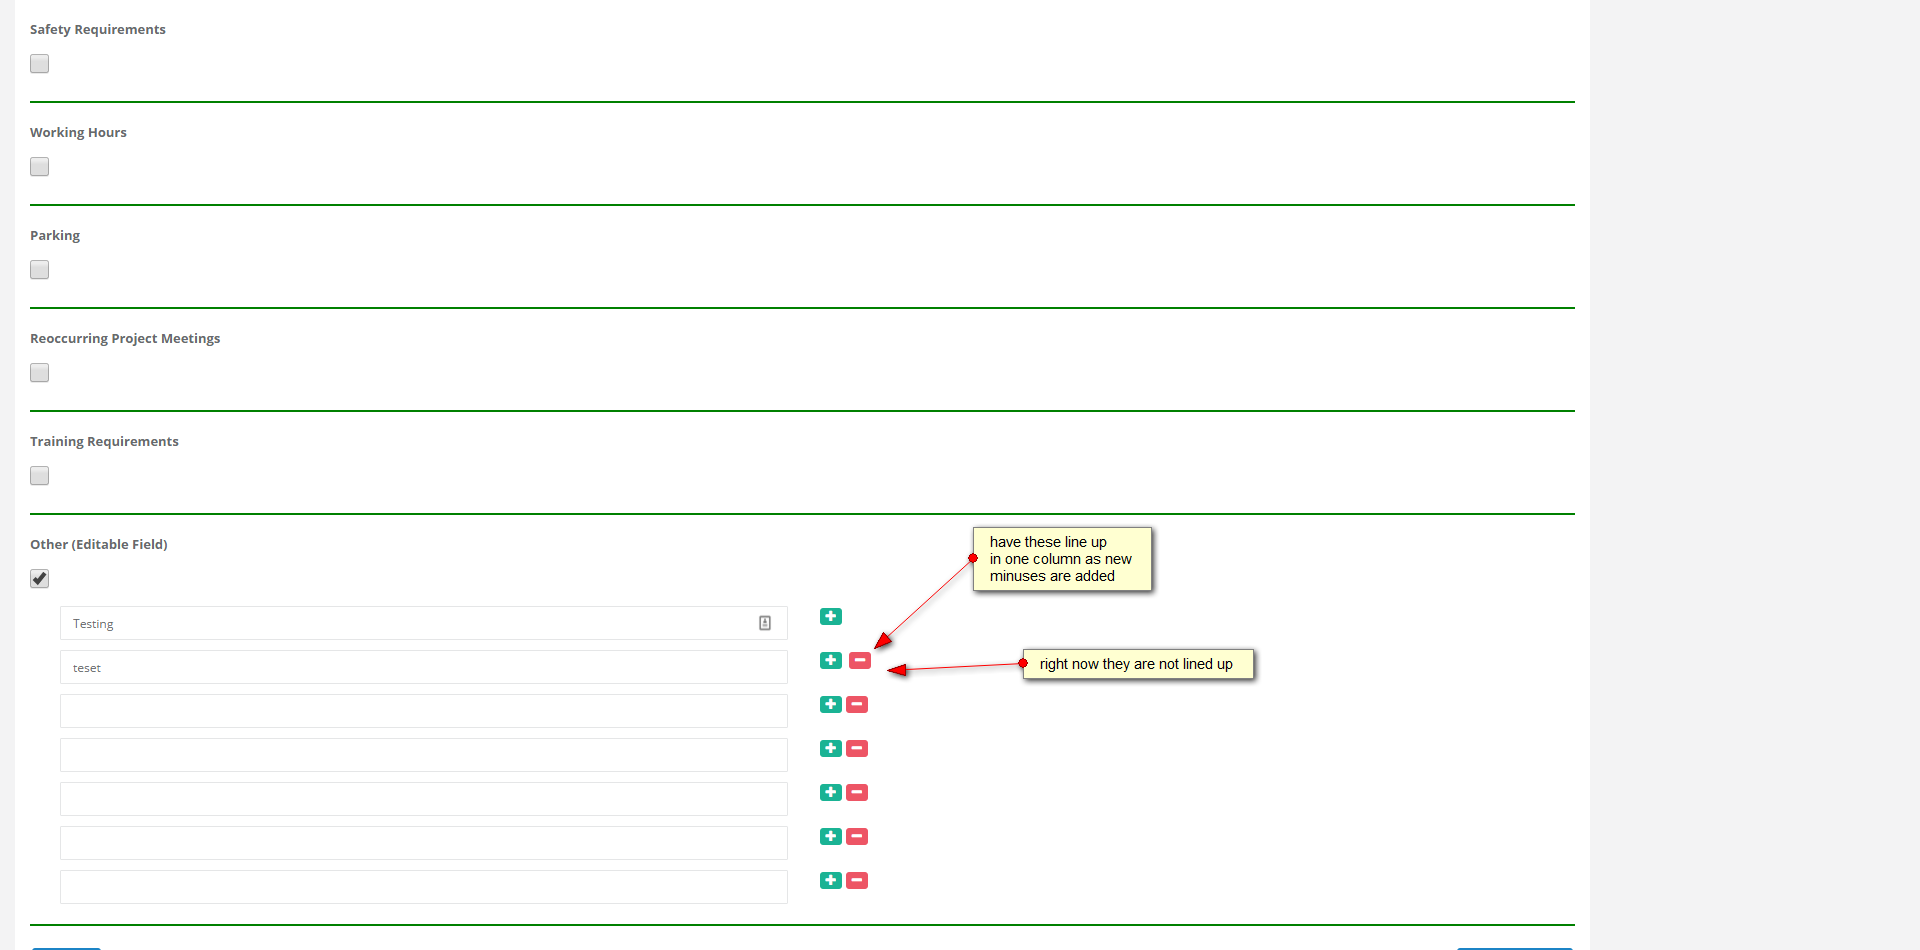Click the red minus on the first empty row
Screen dimensions: 1920x950
tap(857, 704)
